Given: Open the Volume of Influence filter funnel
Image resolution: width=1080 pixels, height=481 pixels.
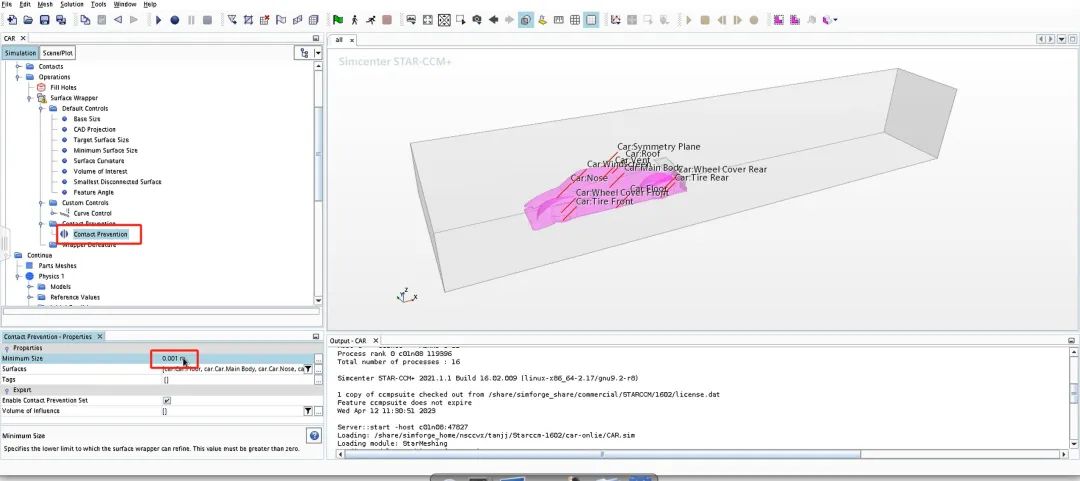Looking at the screenshot, I should pyautogui.click(x=308, y=411).
